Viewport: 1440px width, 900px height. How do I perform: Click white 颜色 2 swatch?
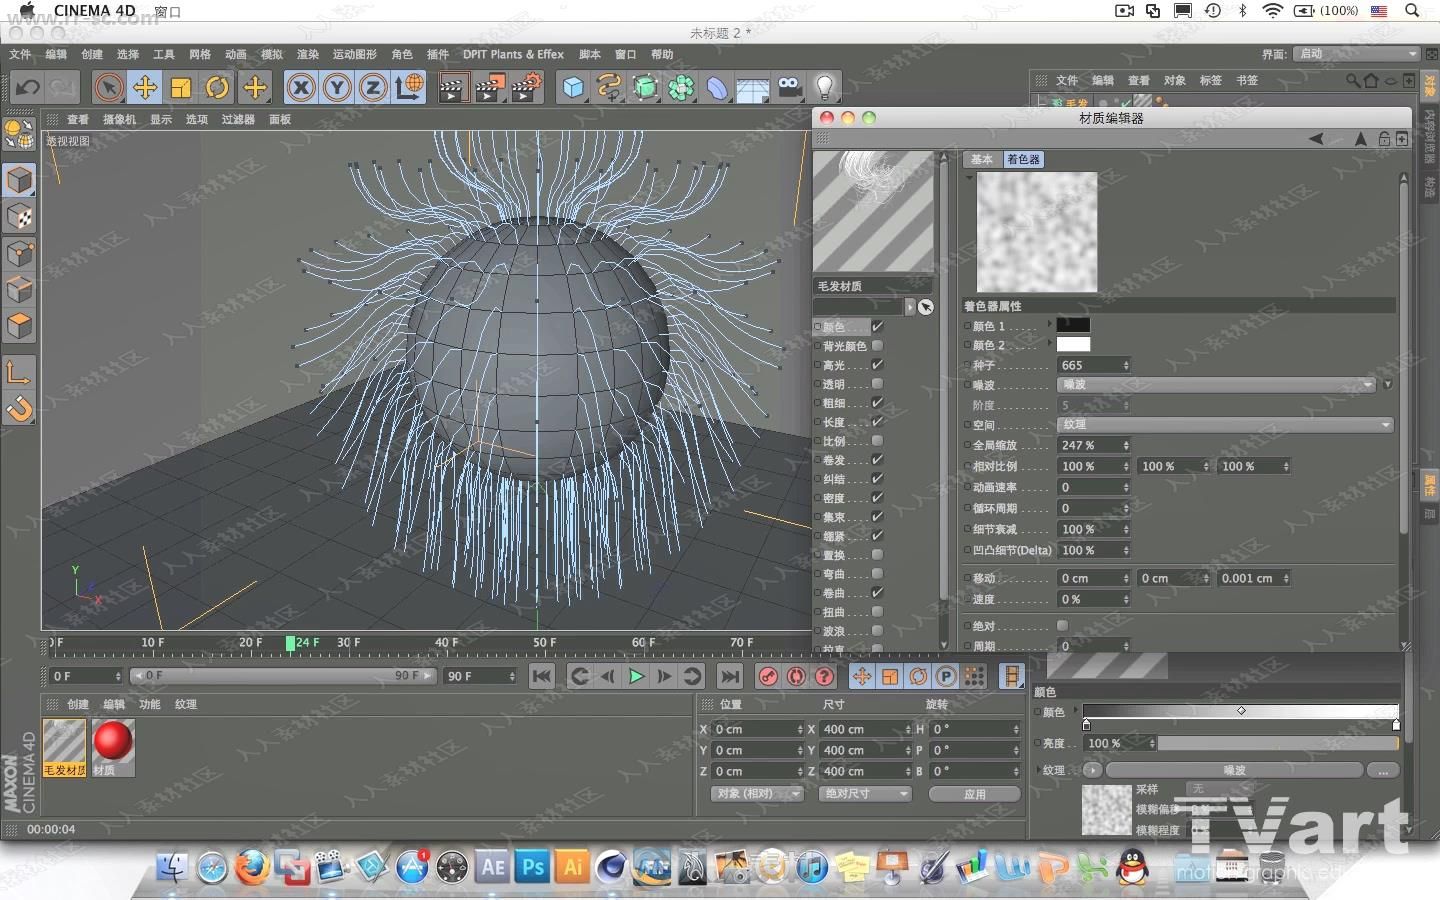pos(1074,345)
